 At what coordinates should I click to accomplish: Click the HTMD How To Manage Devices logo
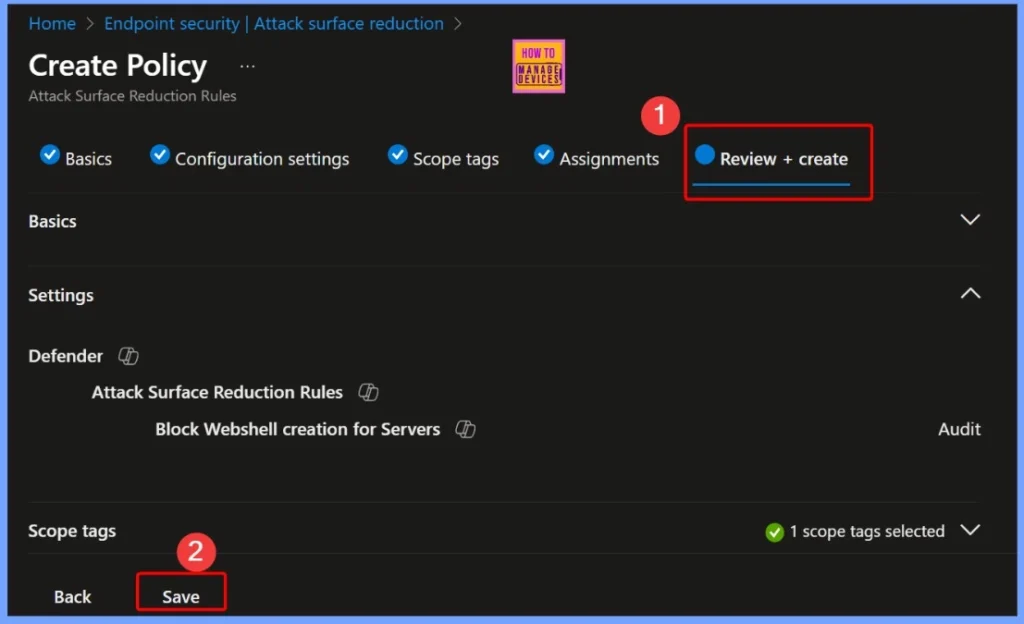click(x=538, y=66)
